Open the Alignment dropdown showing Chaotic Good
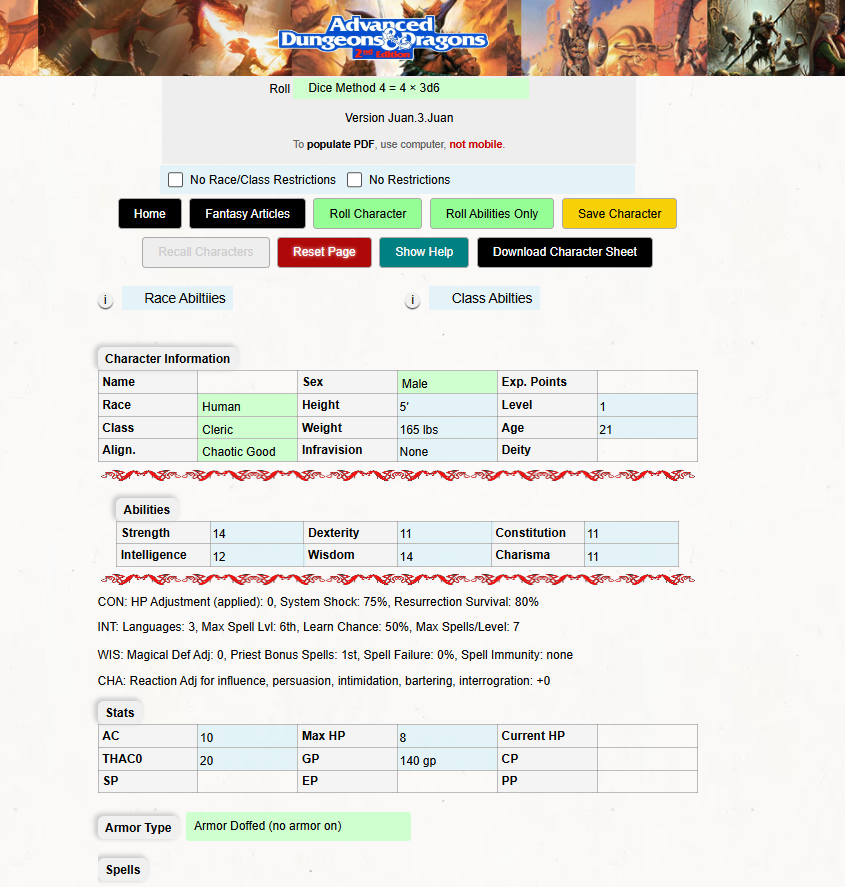This screenshot has width=845, height=887. [x=247, y=451]
